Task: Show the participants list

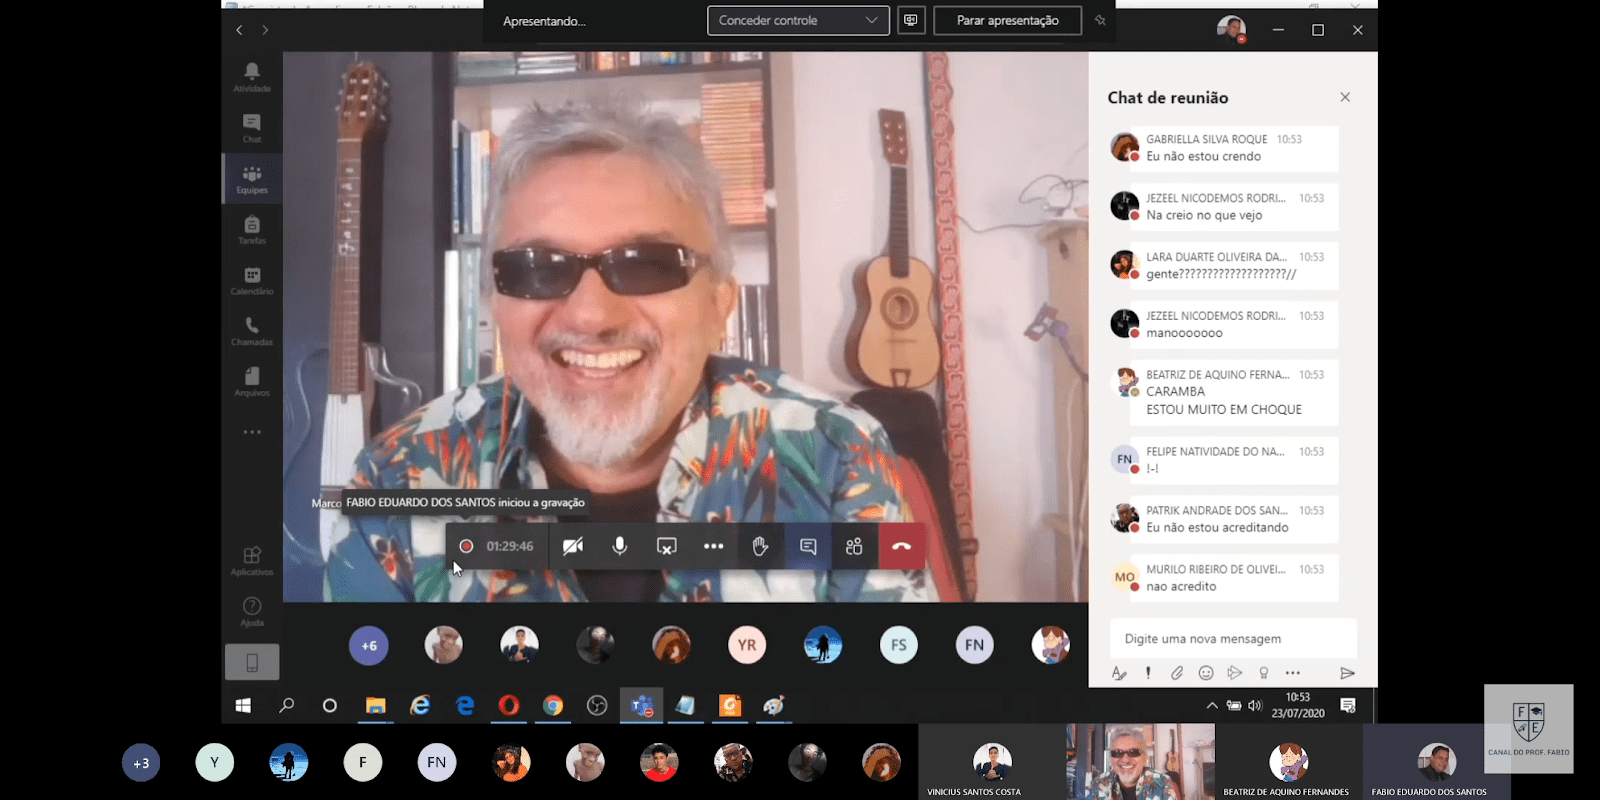Action: point(854,546)
